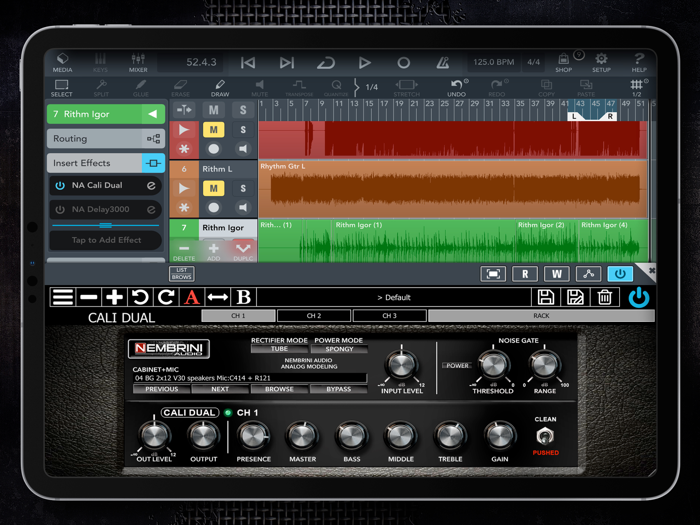
Task: Open the Mixer view
Action: [138, 62]
